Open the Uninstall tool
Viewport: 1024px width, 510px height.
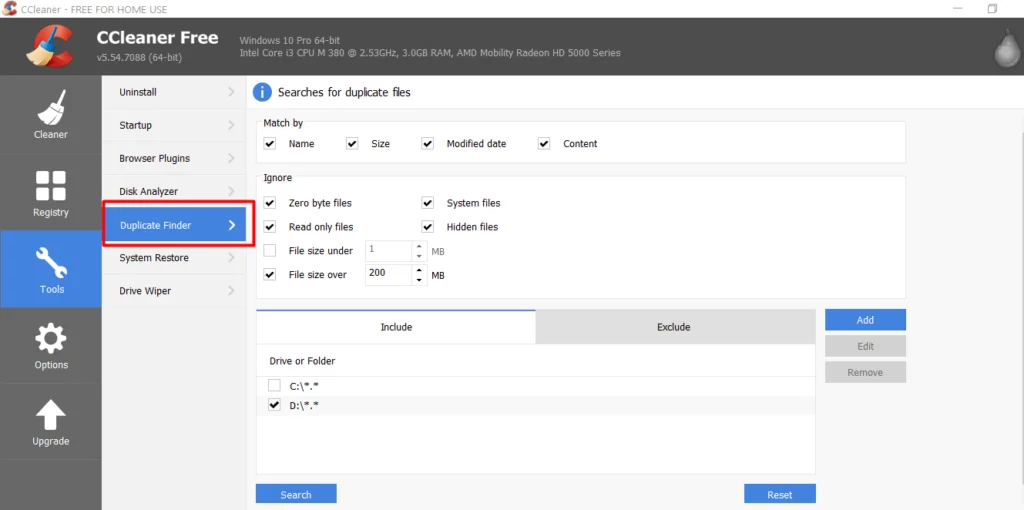[x=174, y=92]
